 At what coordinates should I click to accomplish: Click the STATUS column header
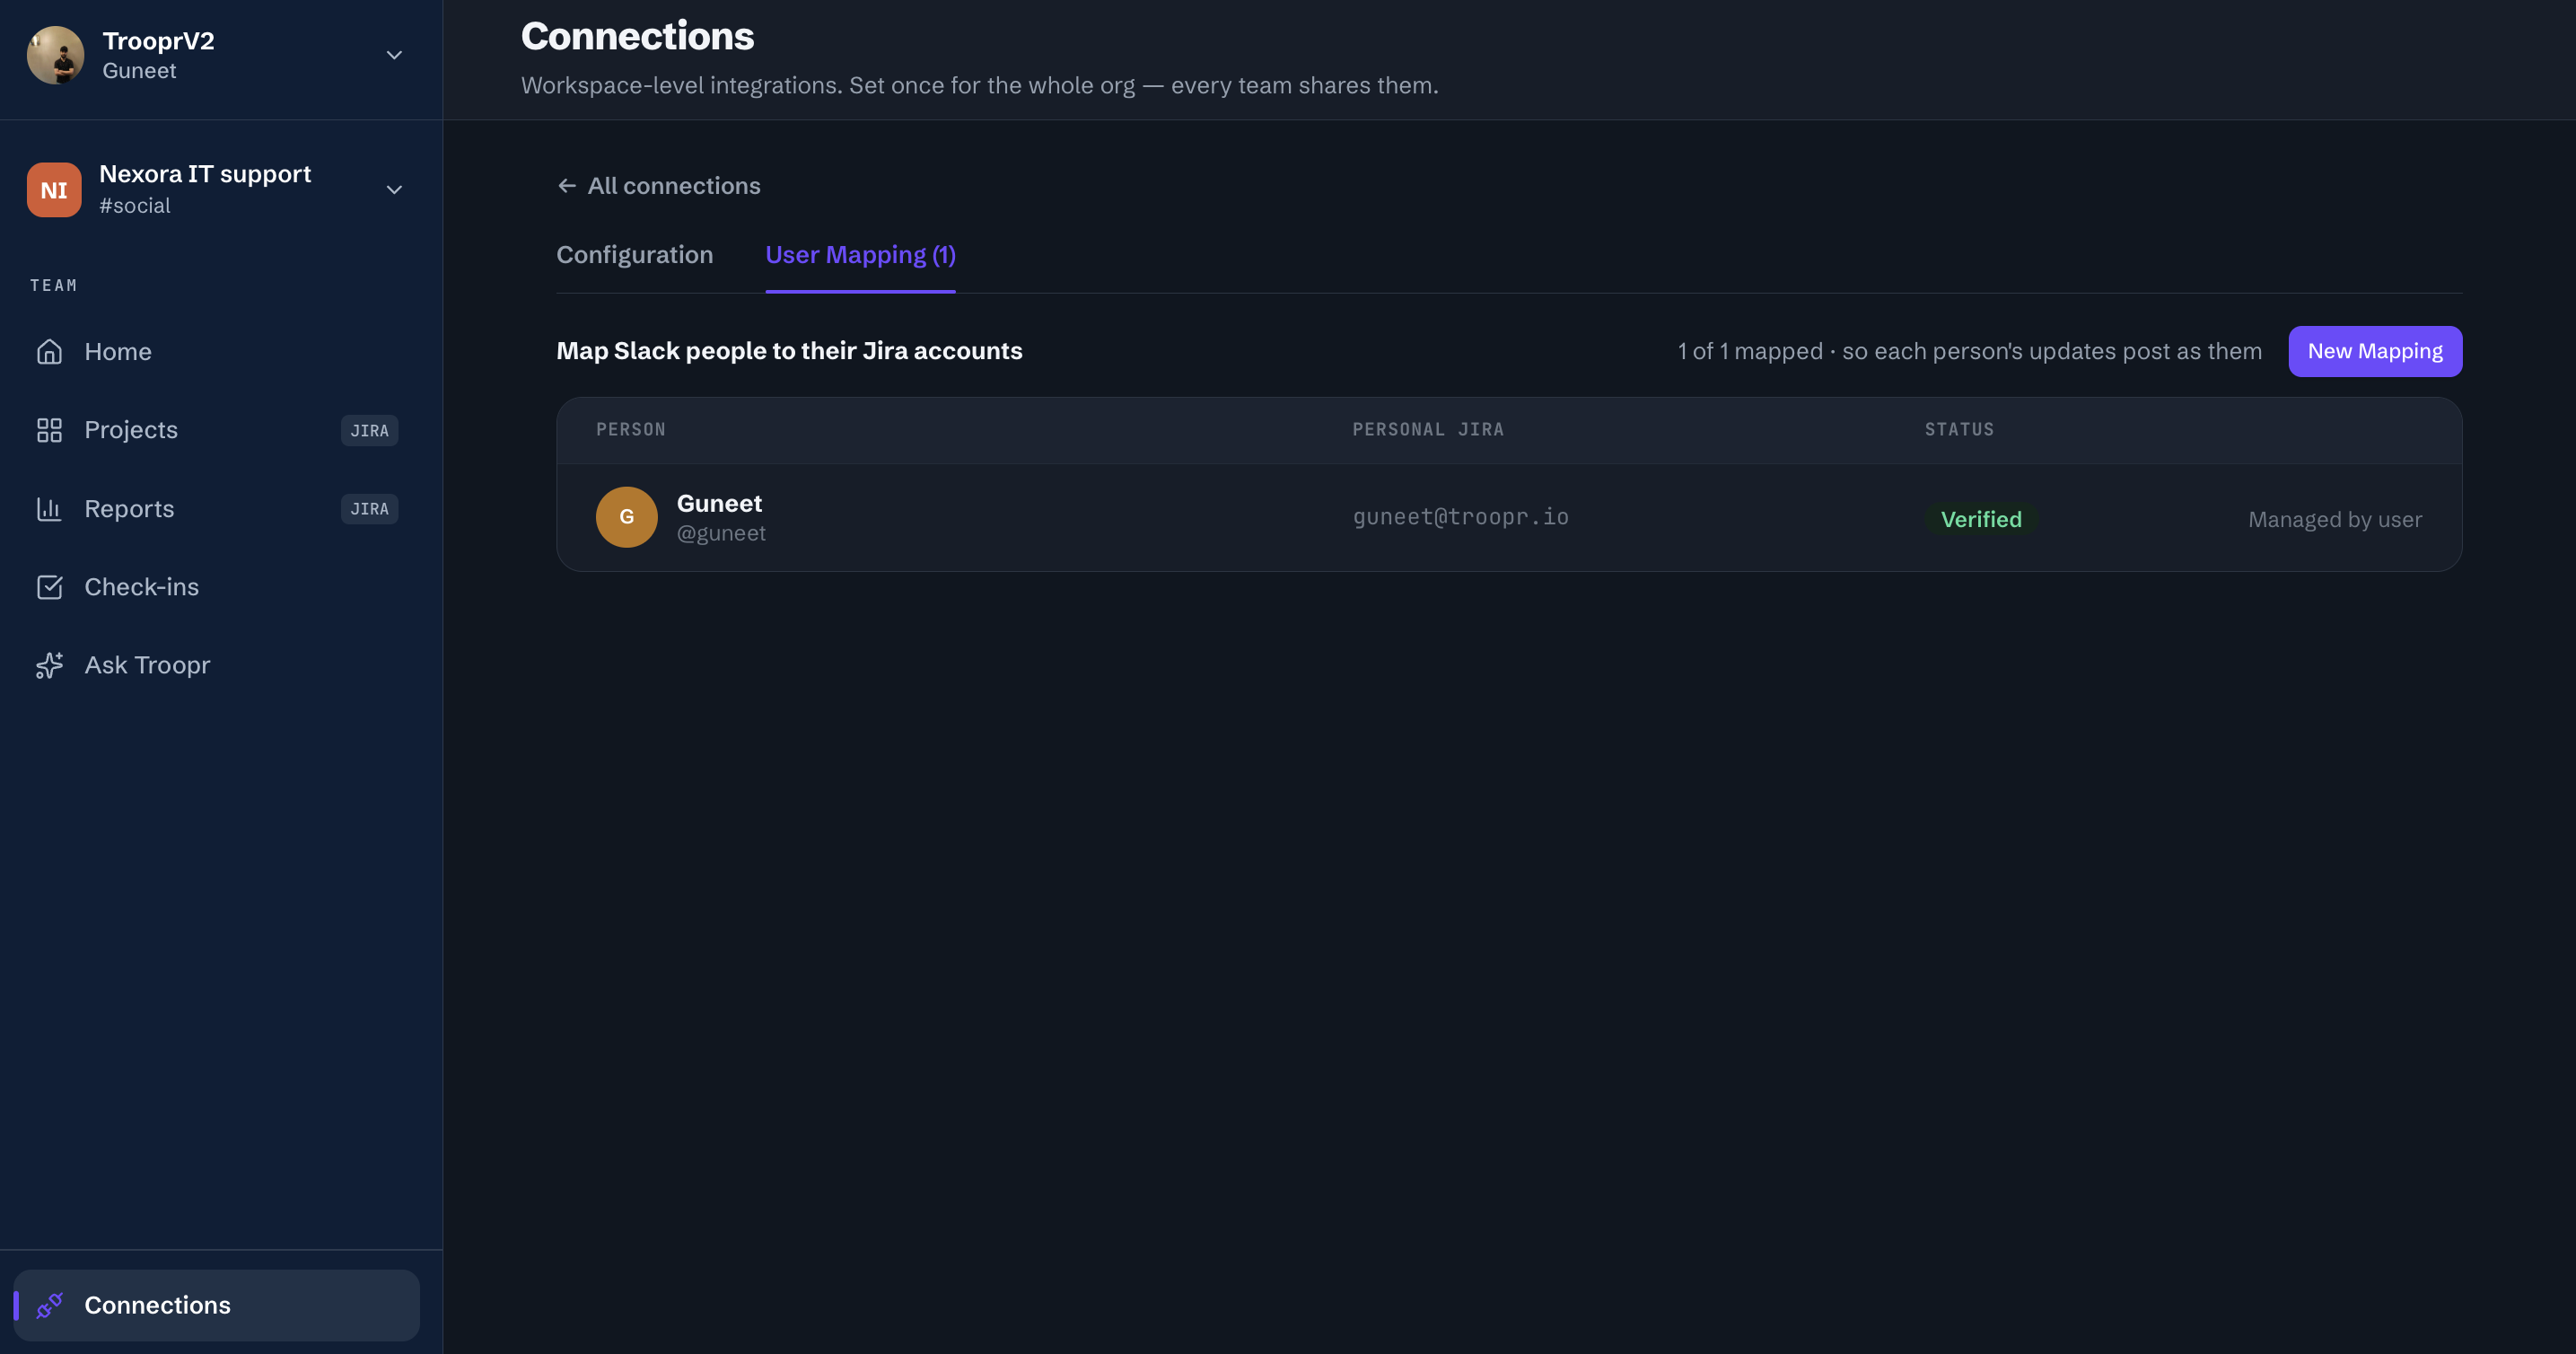point(1959,429)
